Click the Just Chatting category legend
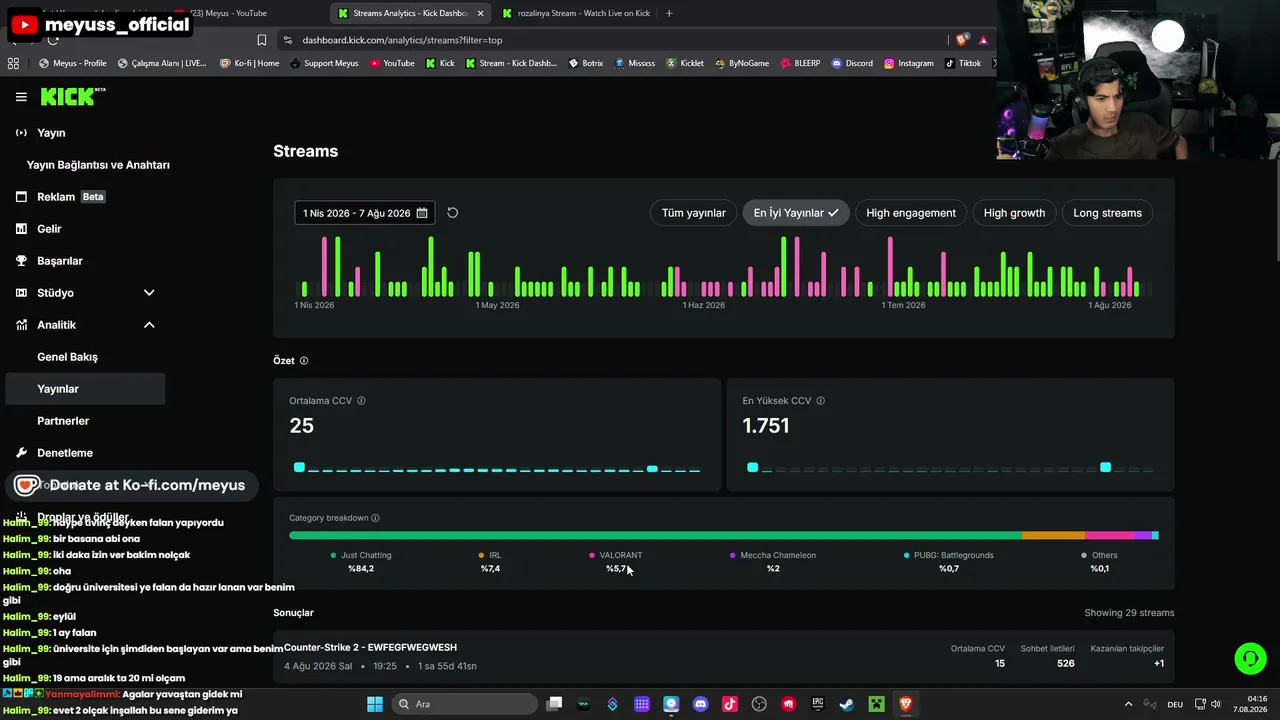The width and height of the screenshot is (1280, 720). [x=361, y=561]
